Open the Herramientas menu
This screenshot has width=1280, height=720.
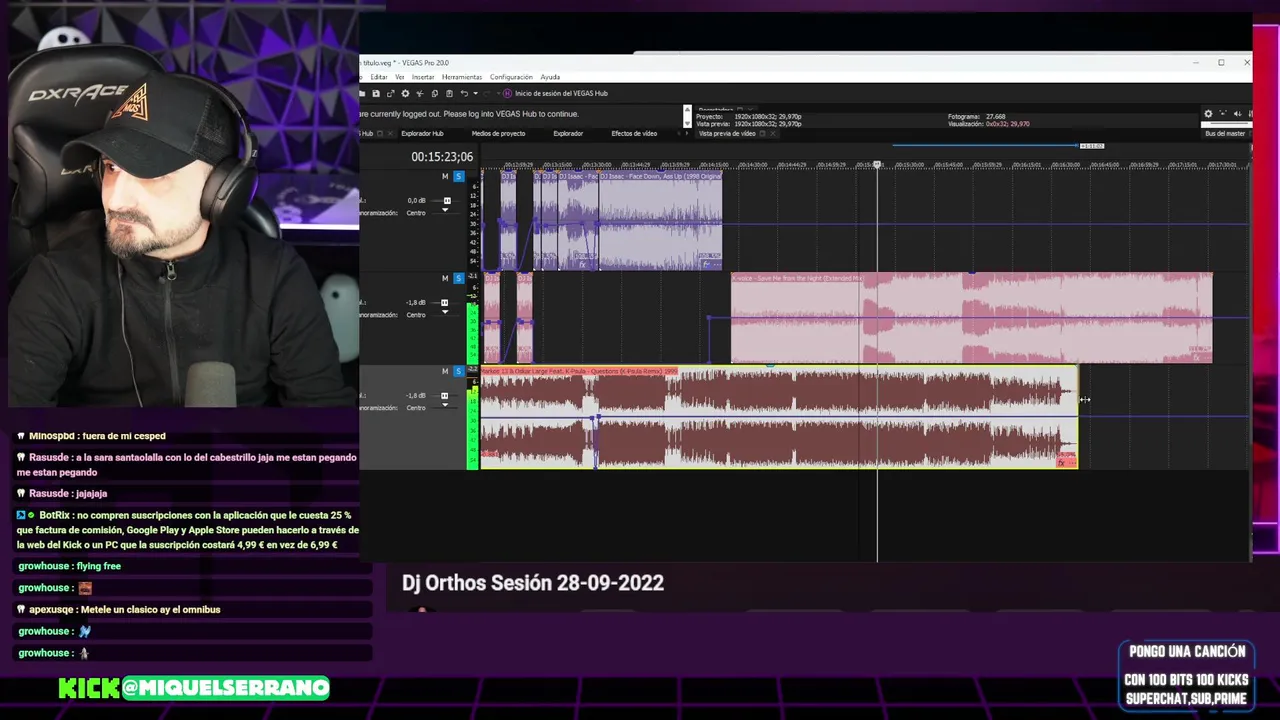click(462, 77)
